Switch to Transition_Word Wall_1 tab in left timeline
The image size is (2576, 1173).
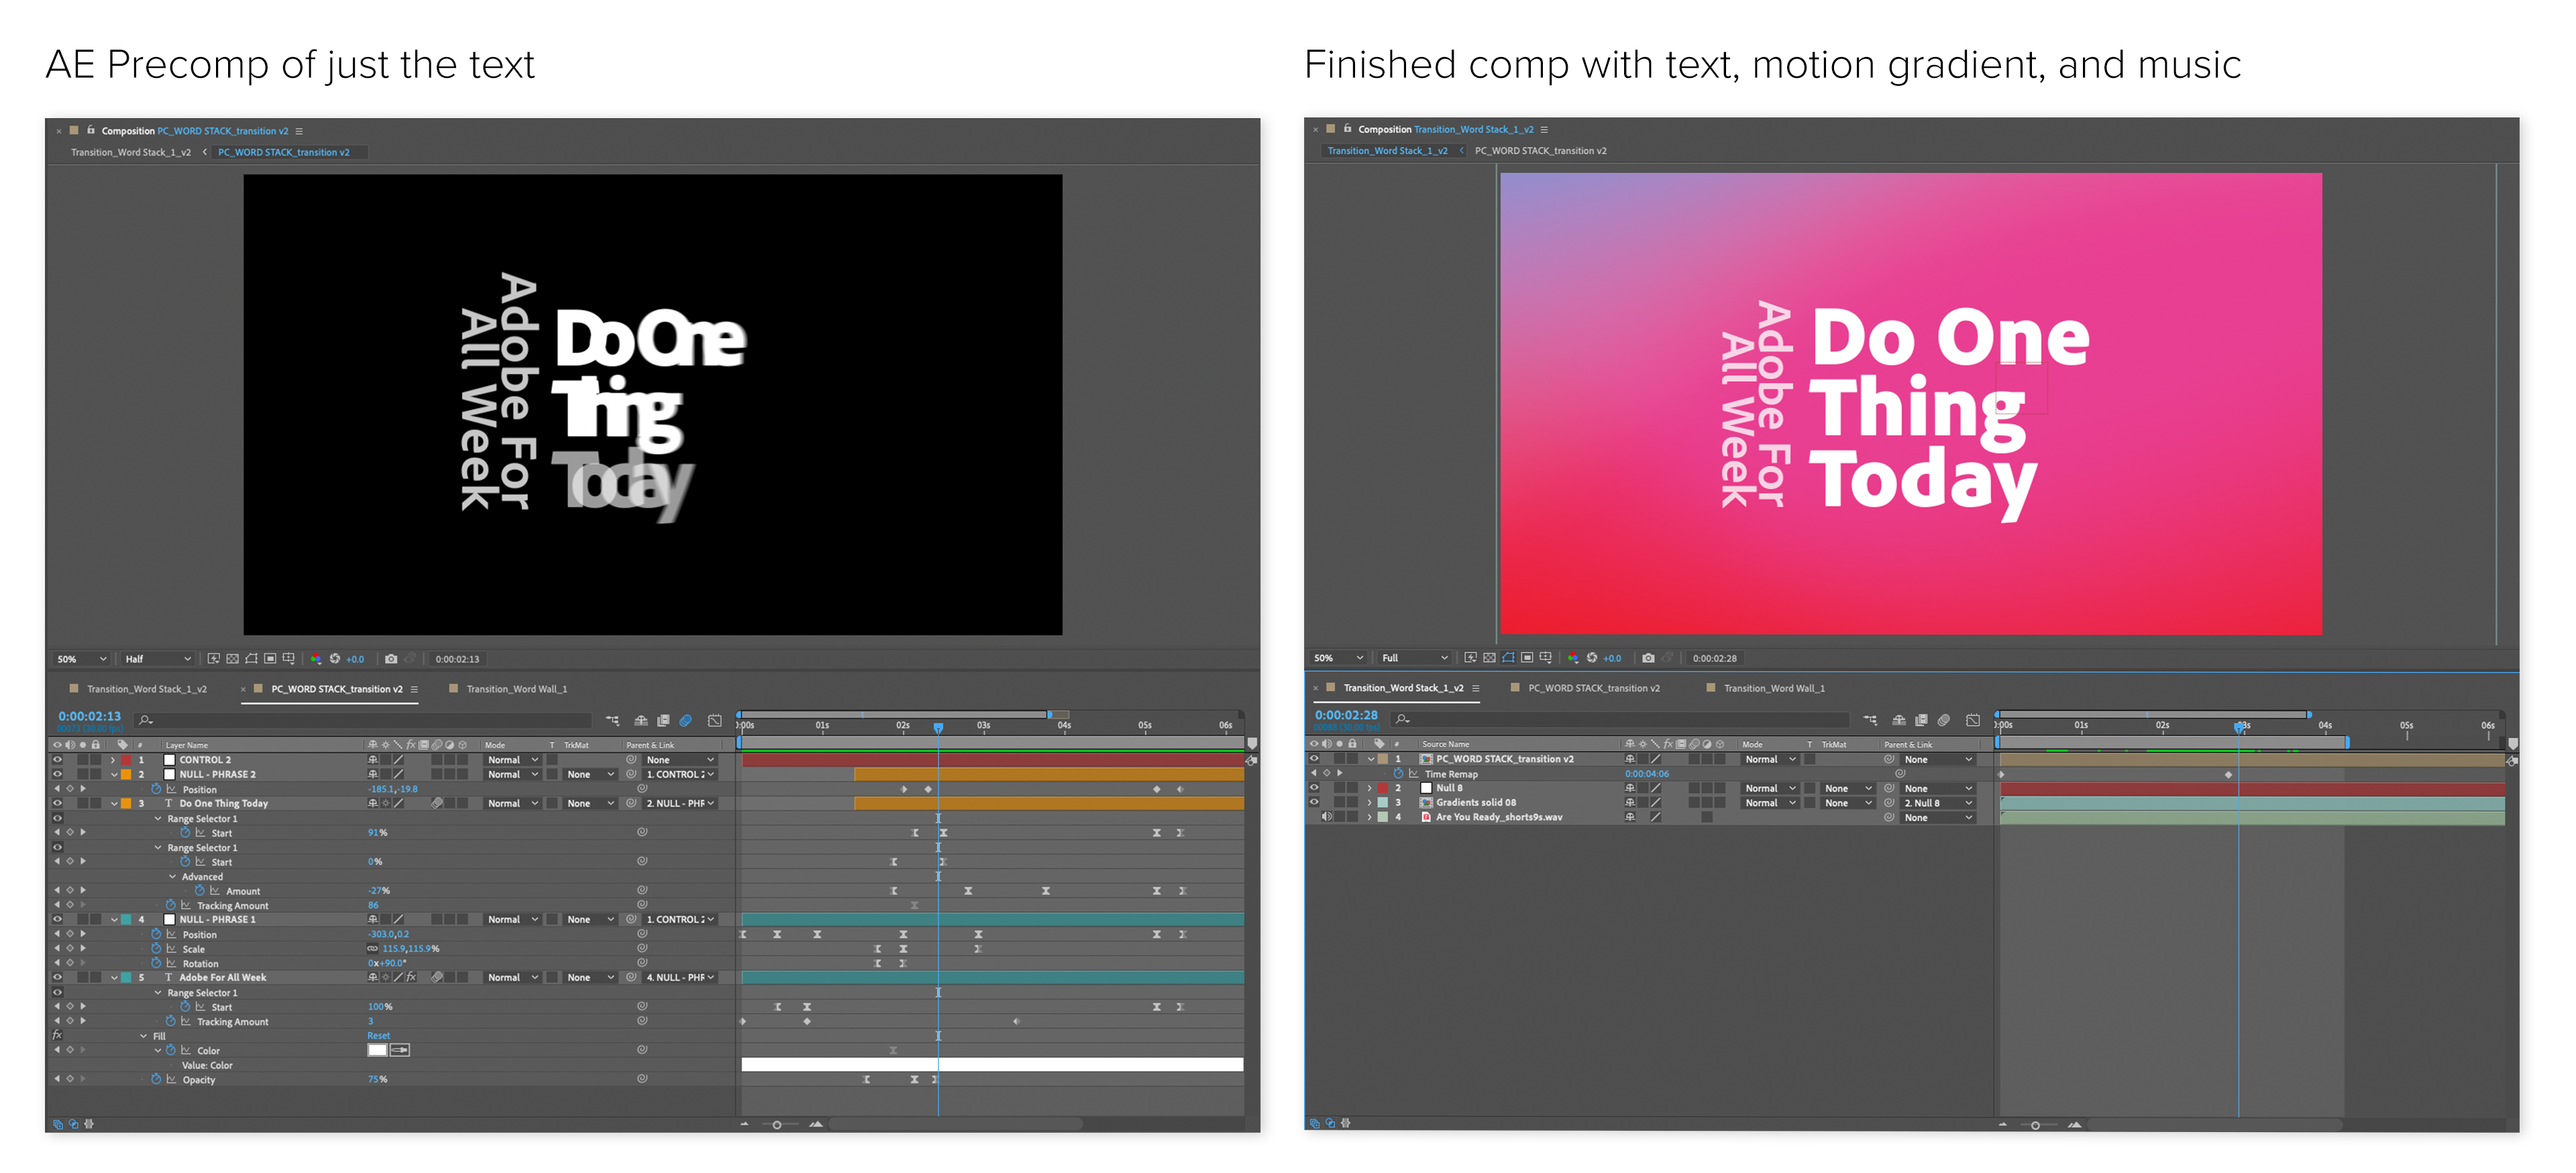517,689
